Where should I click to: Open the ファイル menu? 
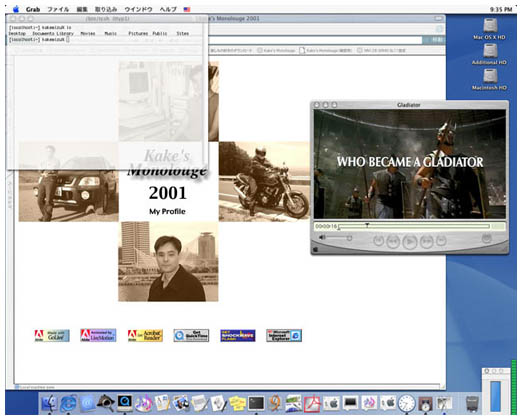(58, 9)
